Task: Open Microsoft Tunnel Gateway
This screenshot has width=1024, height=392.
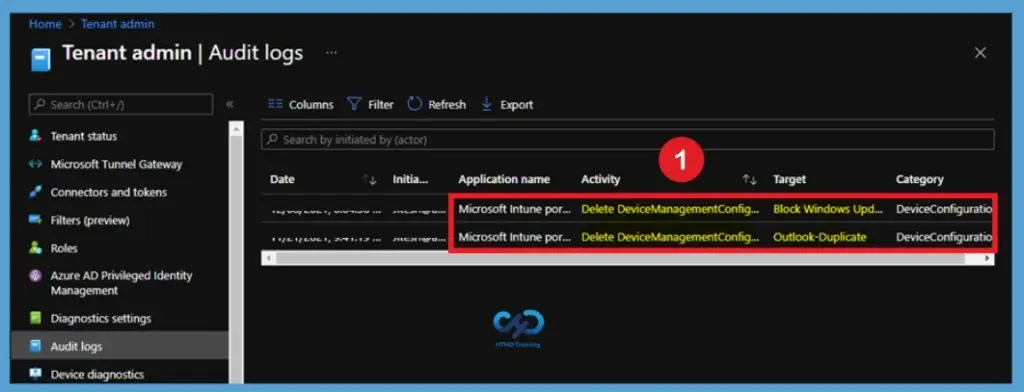Action: pyautogui.click(x=116, y=165)
